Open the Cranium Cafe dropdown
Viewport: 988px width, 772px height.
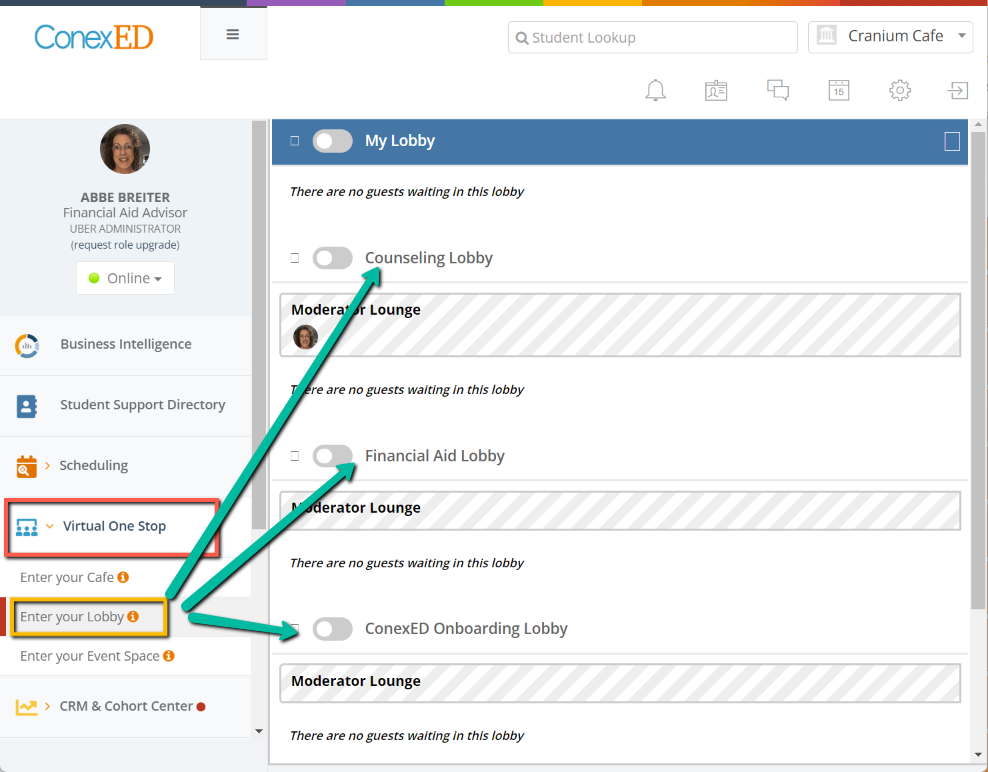click(890, 37)
